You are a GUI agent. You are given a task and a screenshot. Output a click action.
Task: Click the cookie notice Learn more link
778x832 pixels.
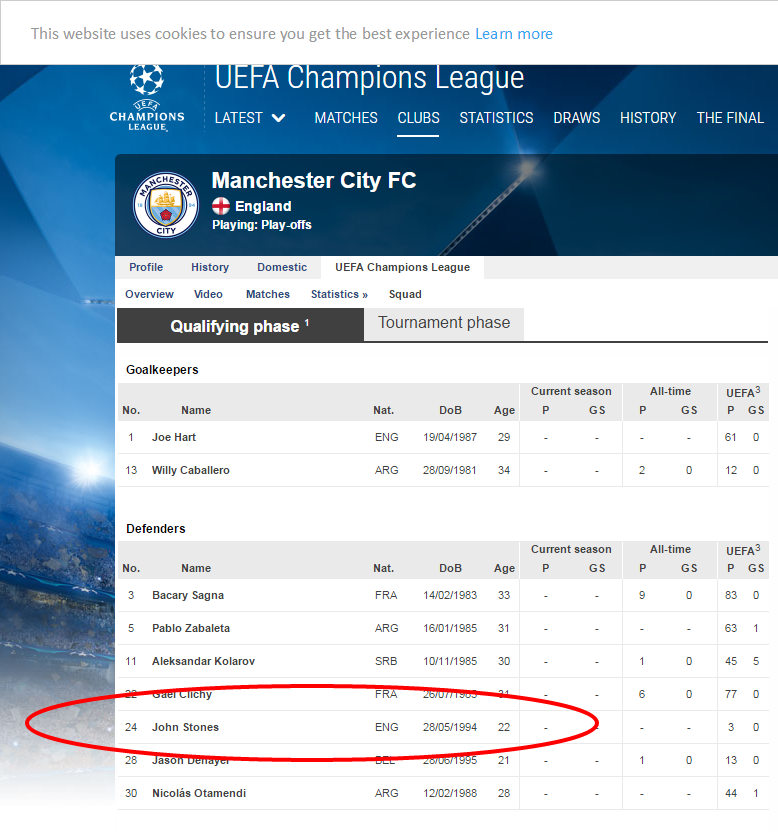point(514,33)
